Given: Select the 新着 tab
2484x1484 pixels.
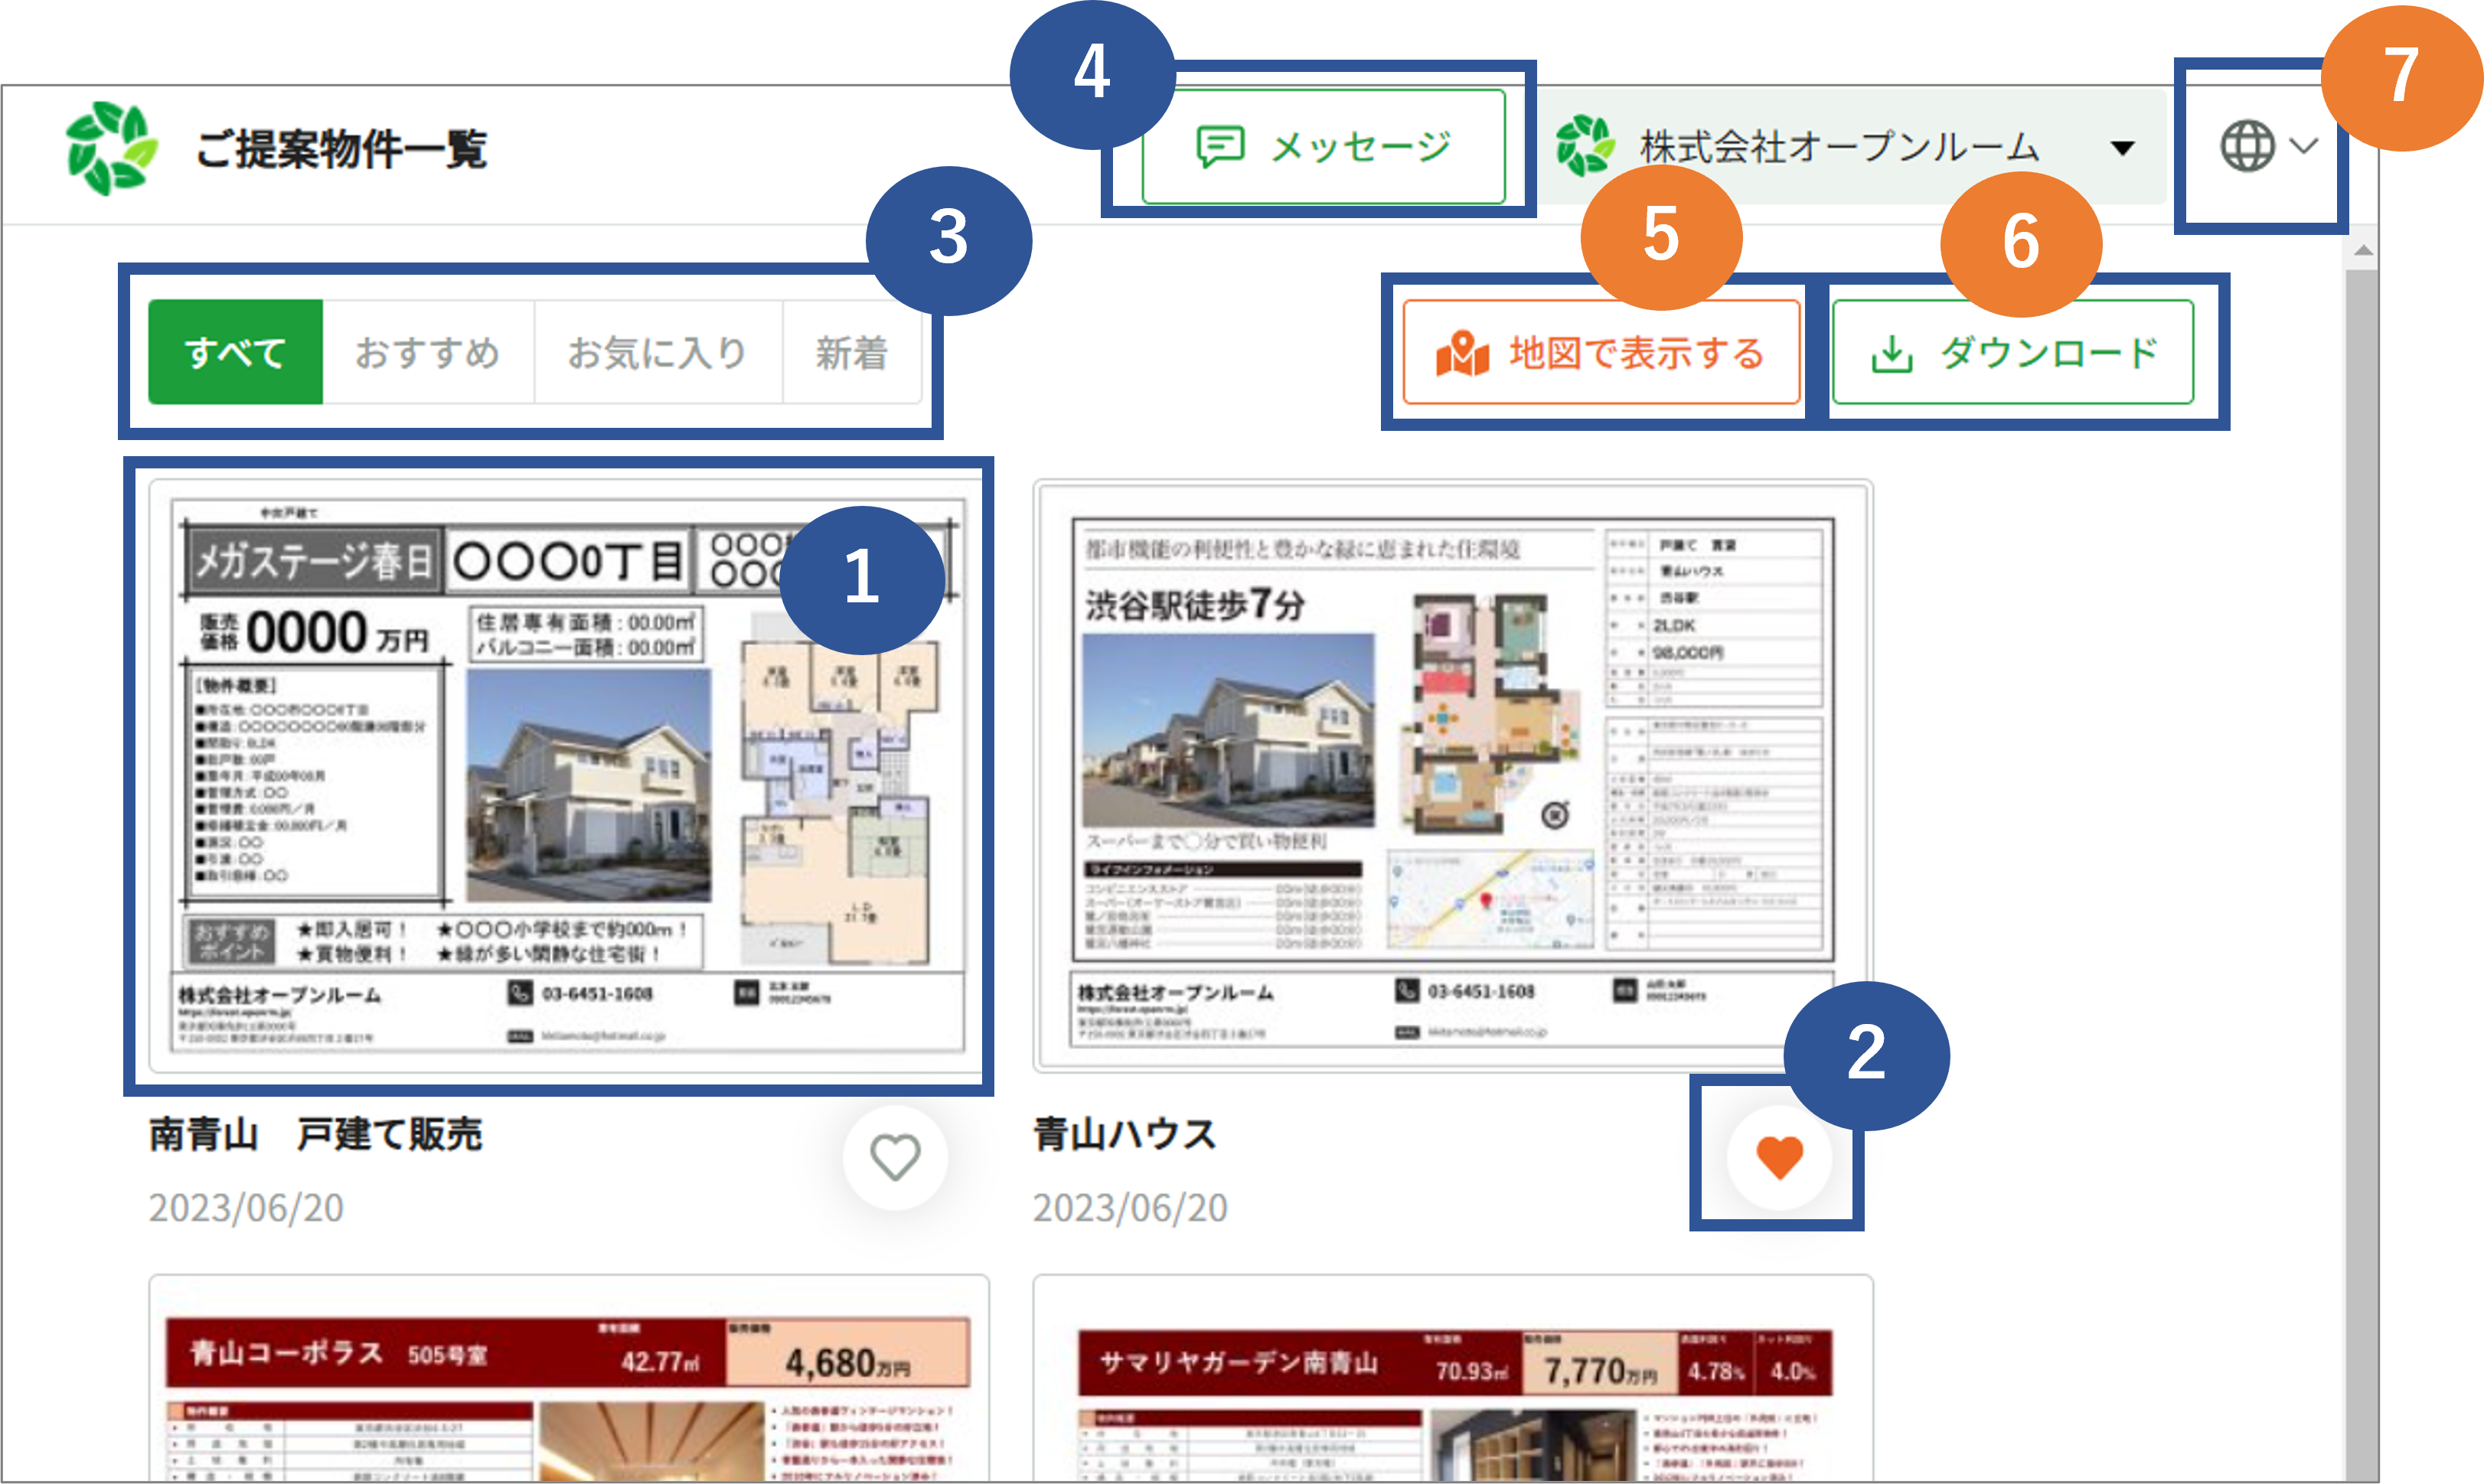Looking at the screenshot, I should [x=852, y=352].
